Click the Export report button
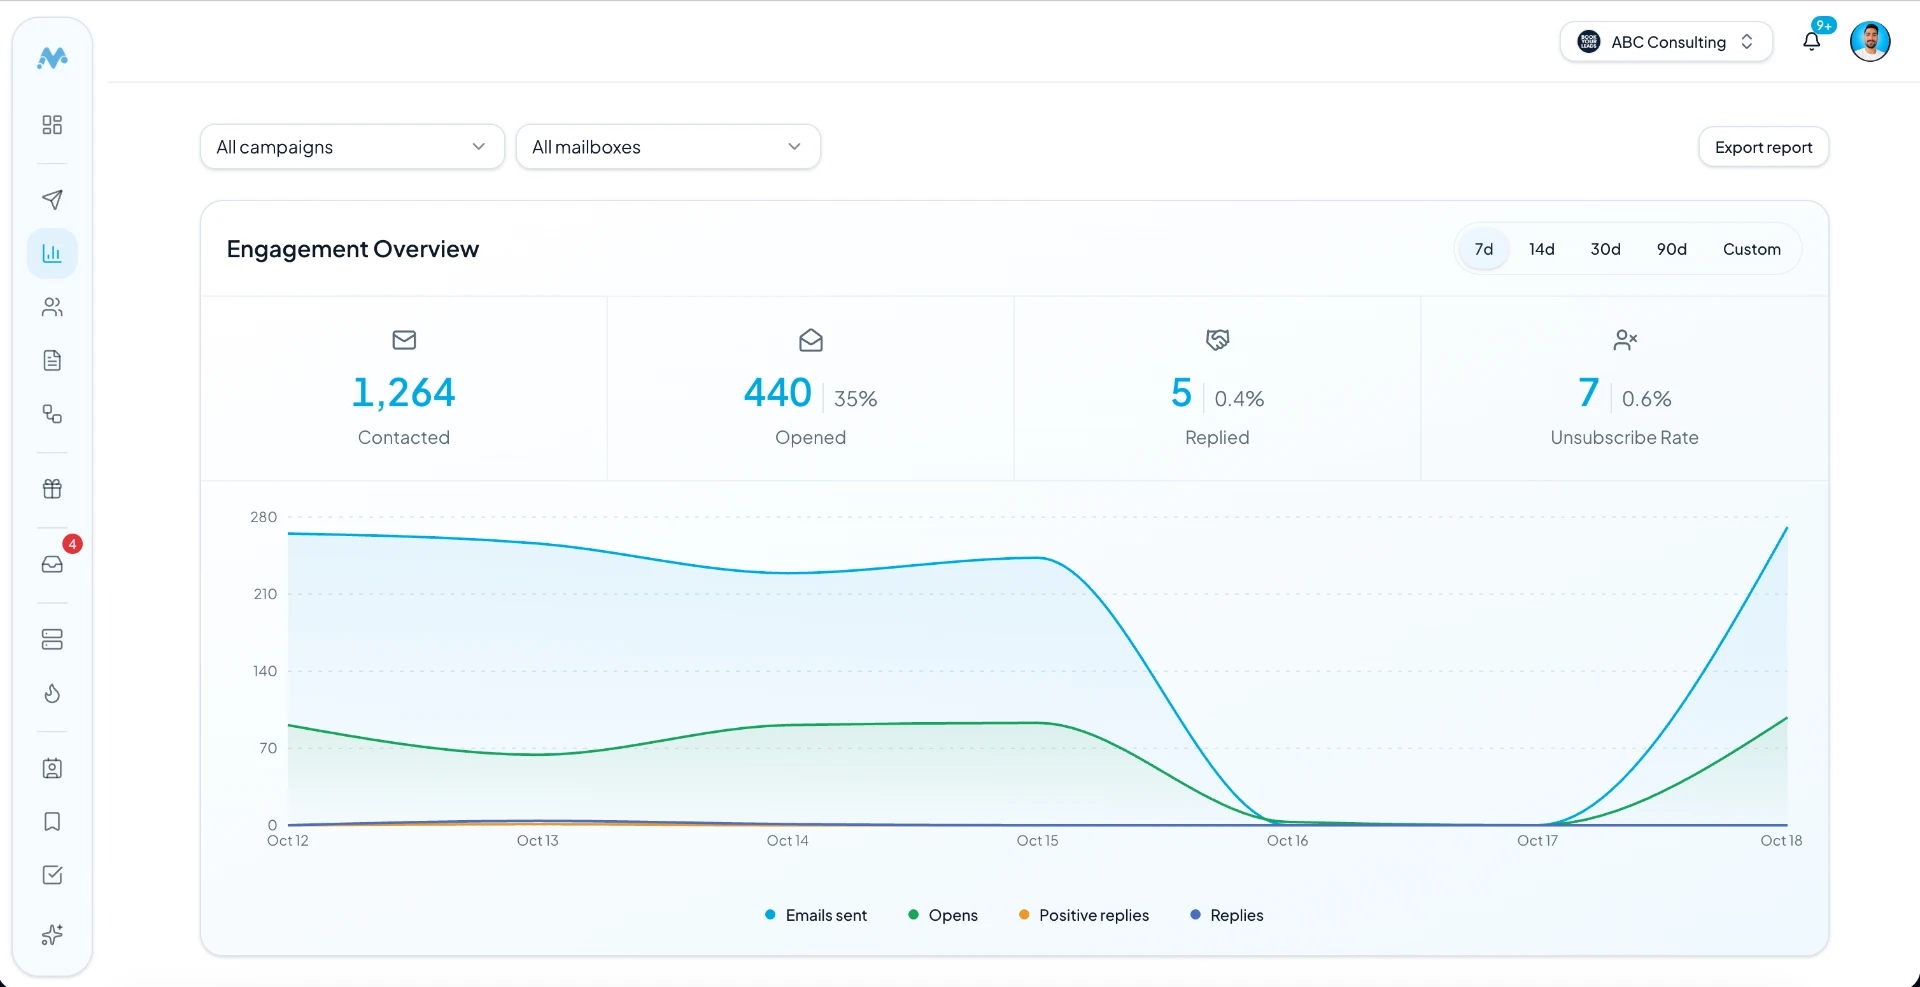This screenshot has height=987, width=1920. click(1763, 147)
